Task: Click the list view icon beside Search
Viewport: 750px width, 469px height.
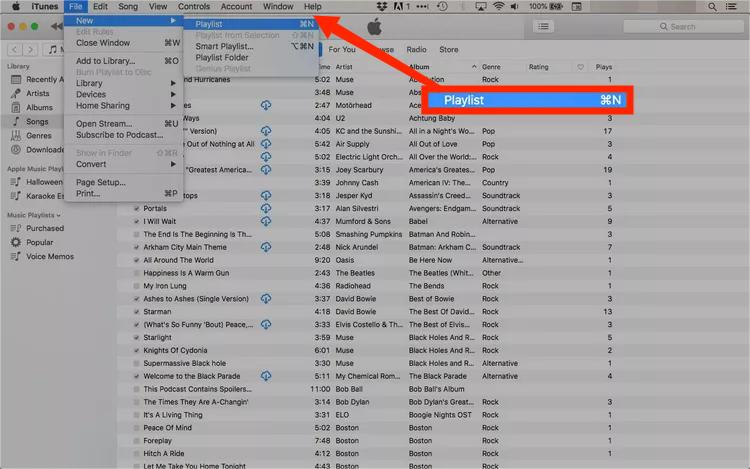Action: click(543, 27)
